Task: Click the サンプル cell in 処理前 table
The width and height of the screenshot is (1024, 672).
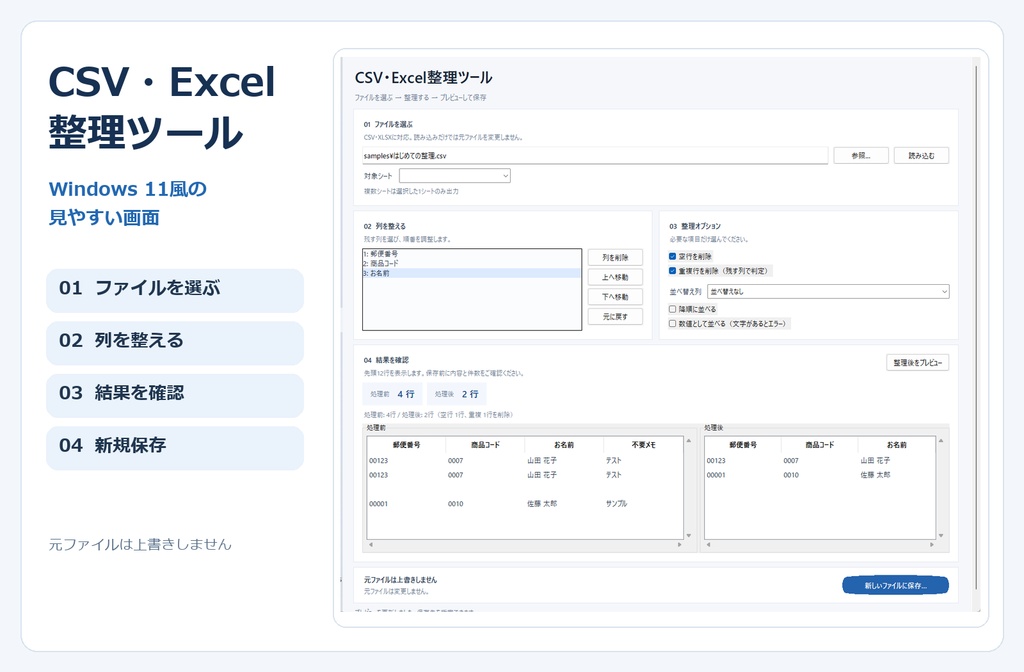Action: [x=616, y=504]
